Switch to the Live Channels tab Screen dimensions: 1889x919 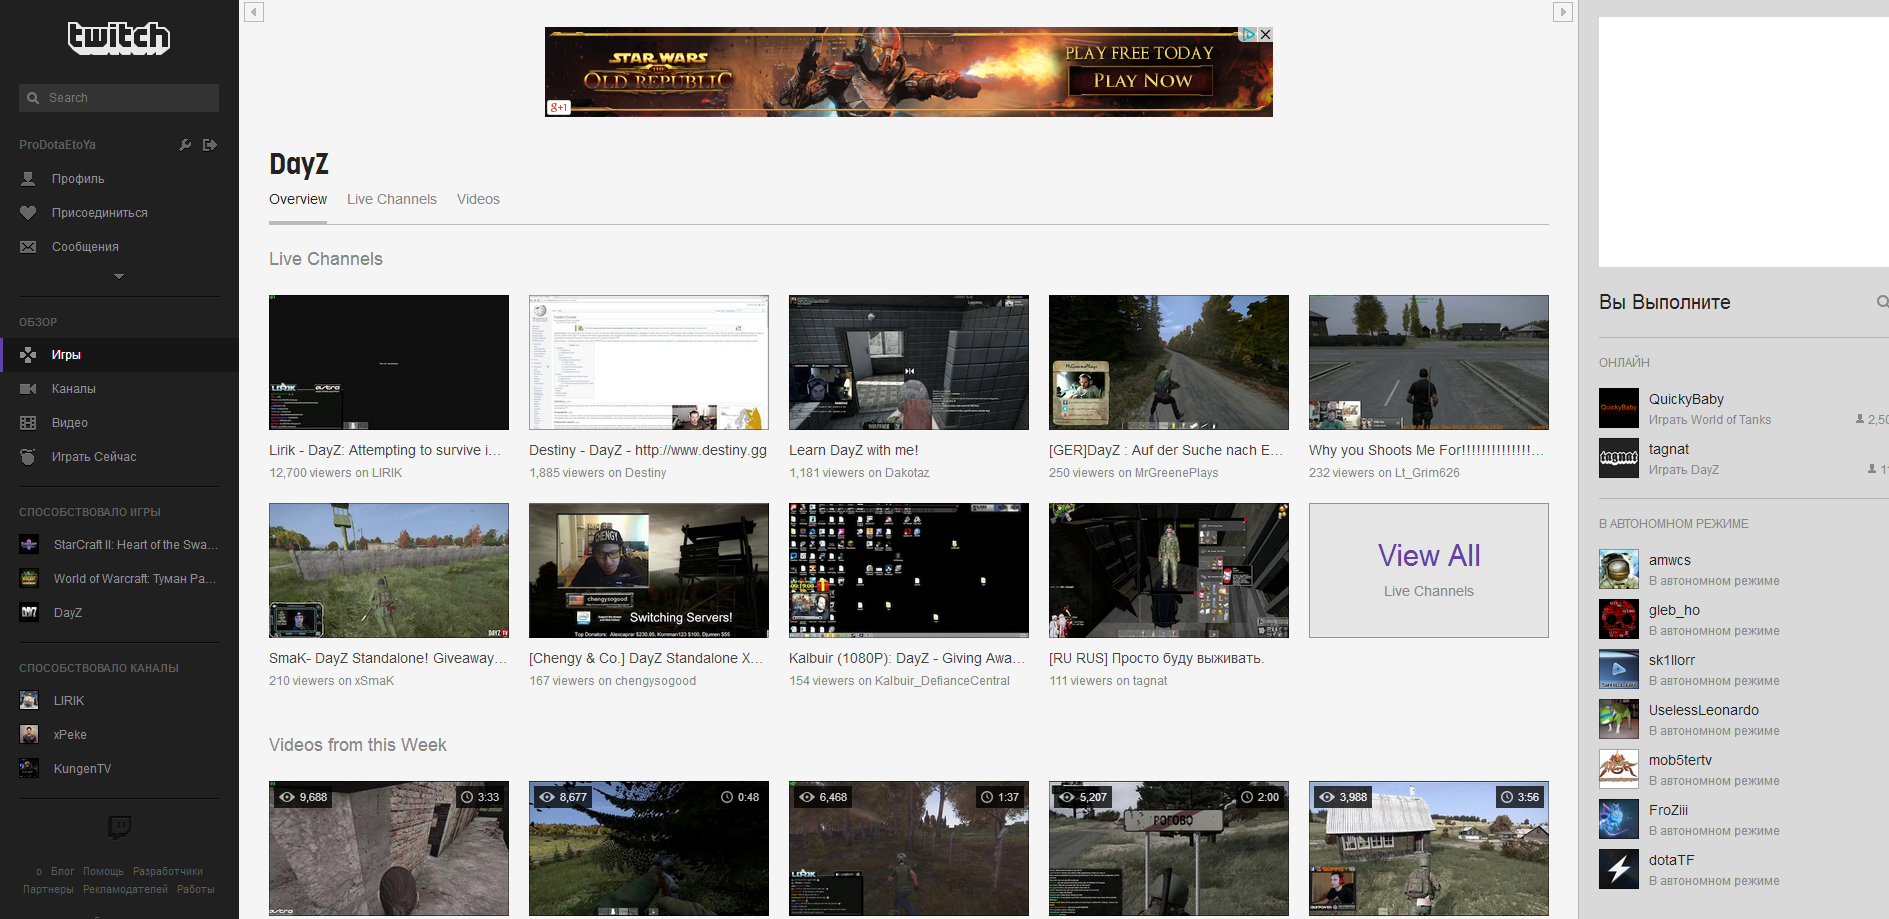pos(392,199)
